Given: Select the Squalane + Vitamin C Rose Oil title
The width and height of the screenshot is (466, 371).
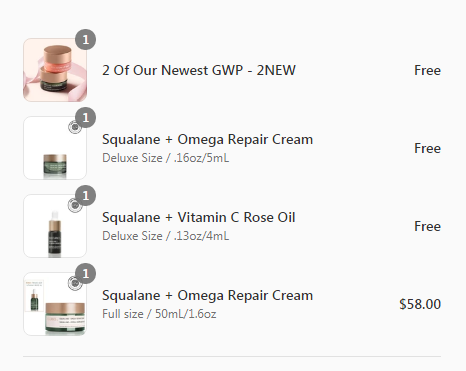Looking at the screenshot, I should click(x=199, y=217).
